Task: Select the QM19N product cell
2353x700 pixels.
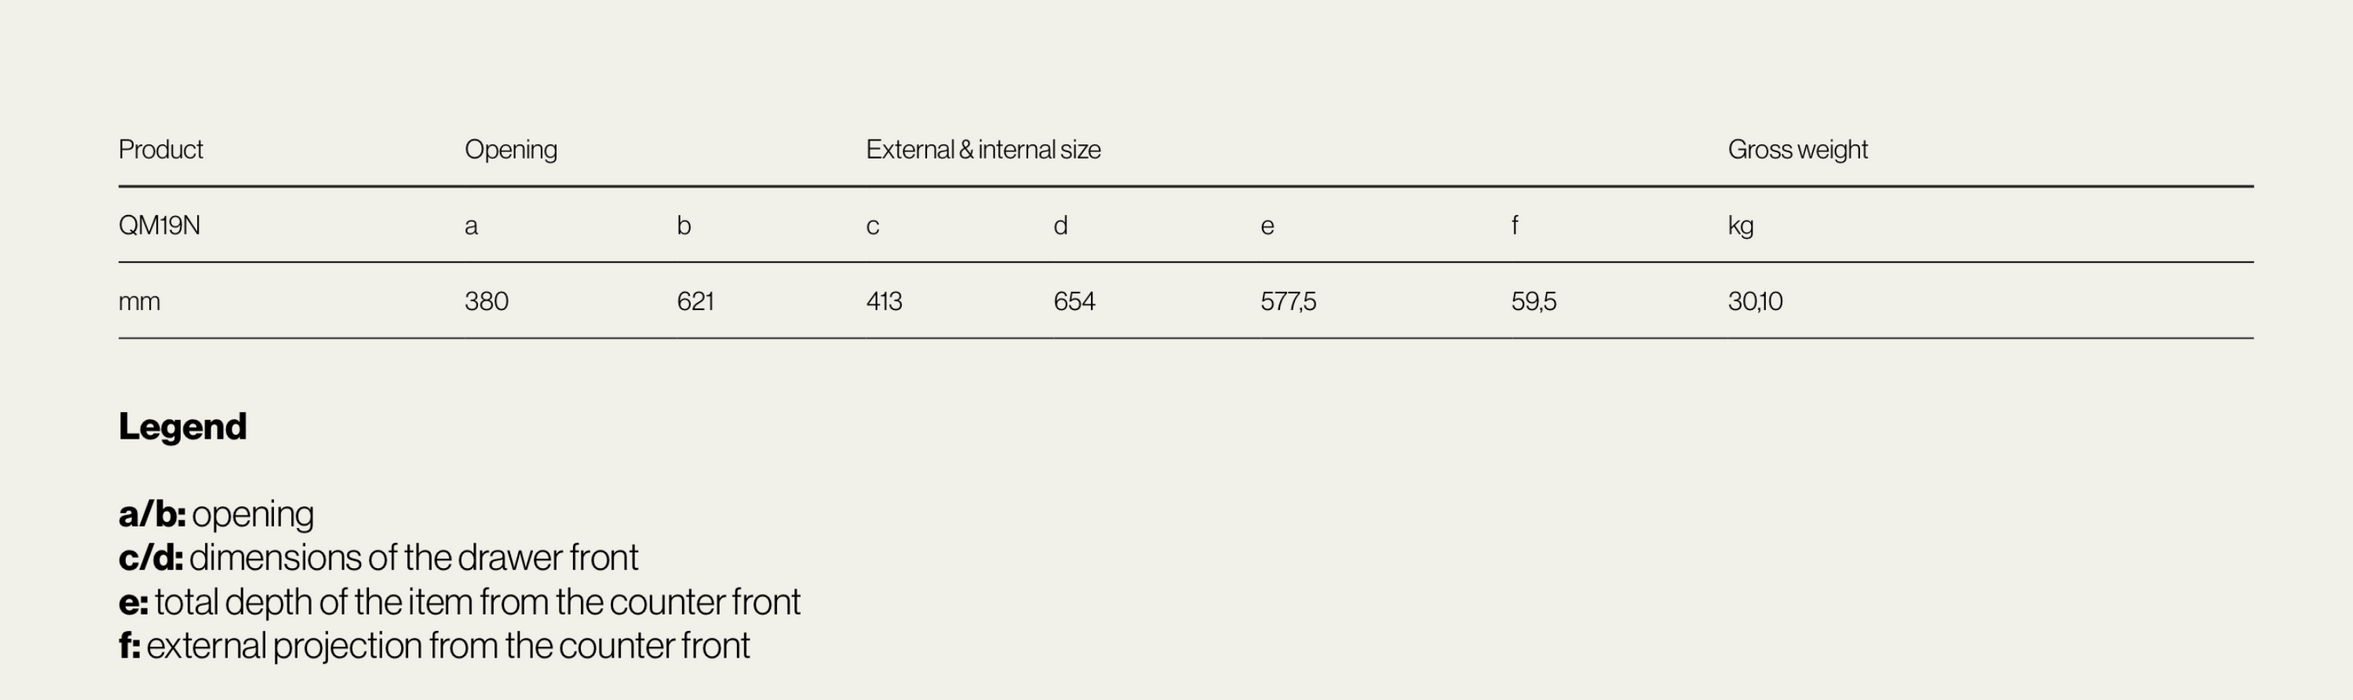Action: [x=159, y=226]
